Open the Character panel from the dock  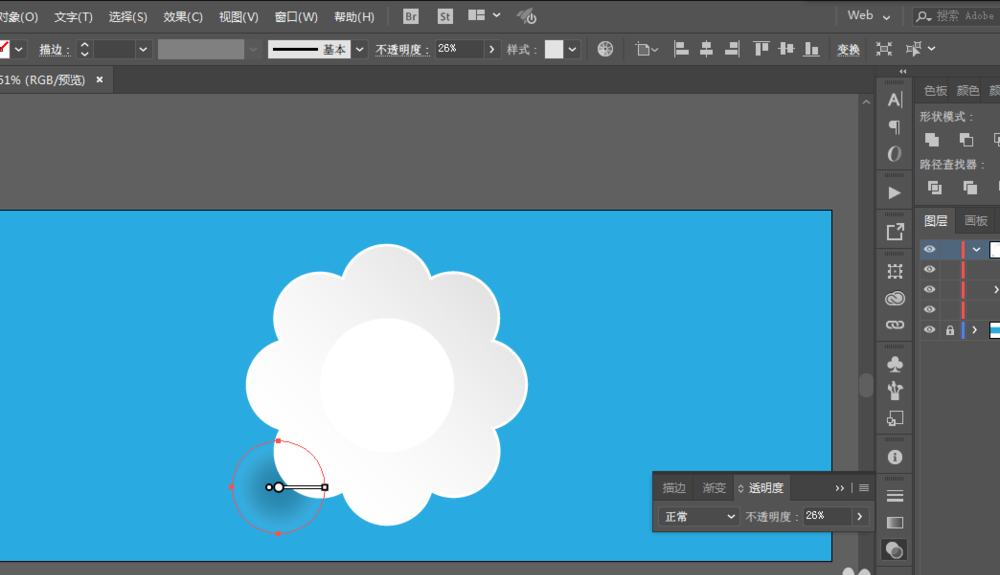pyautogui.click(x=895, y=99)
